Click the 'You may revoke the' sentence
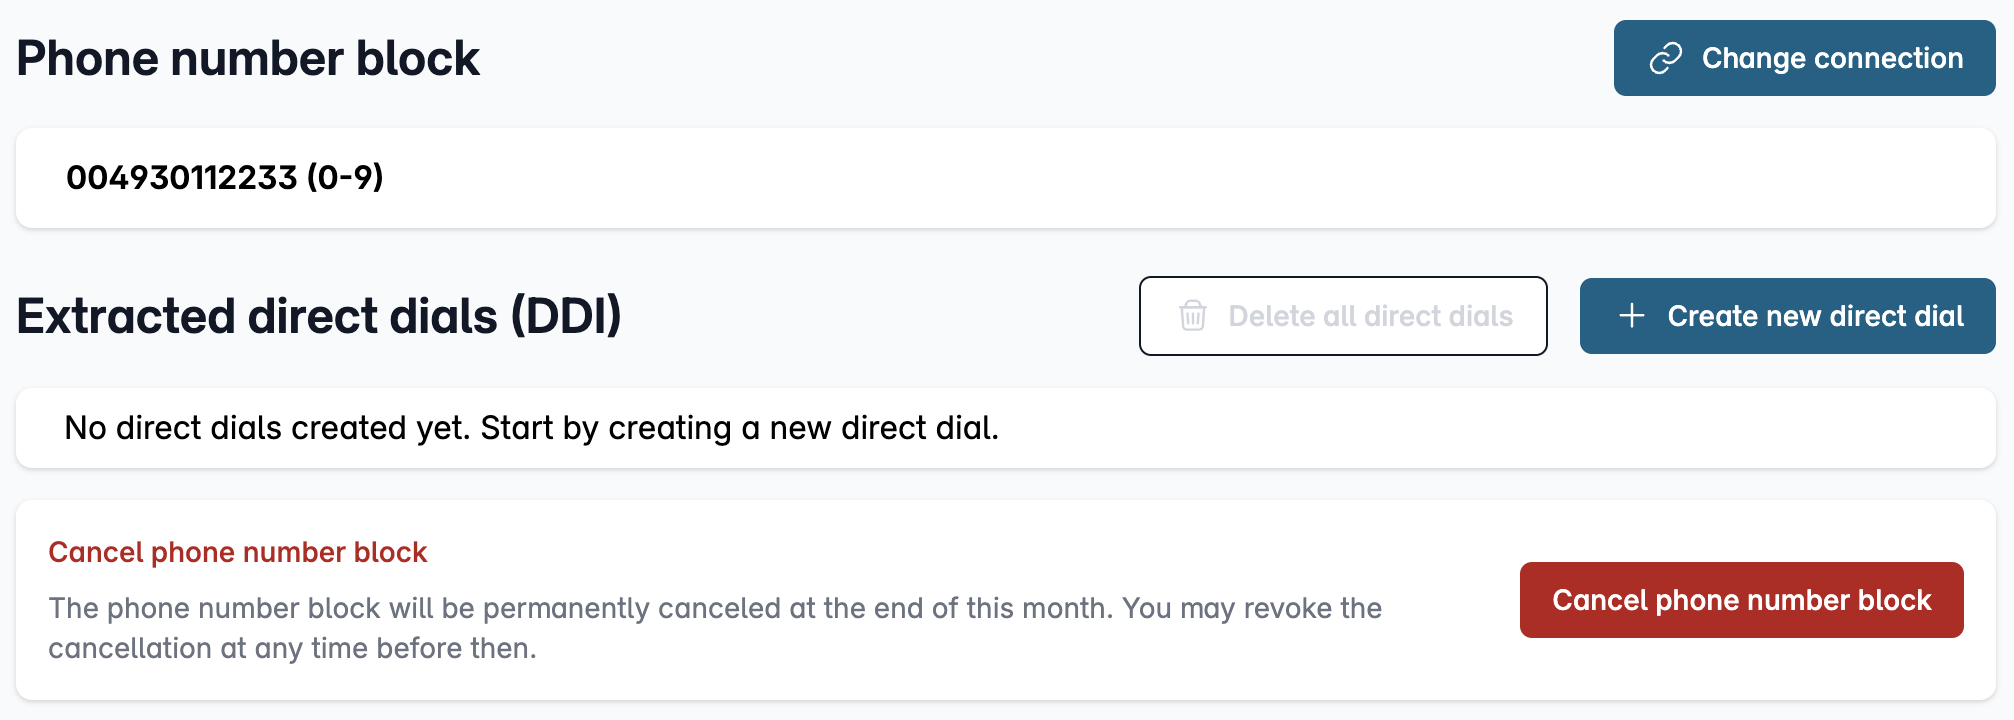 pos(1252,608)
